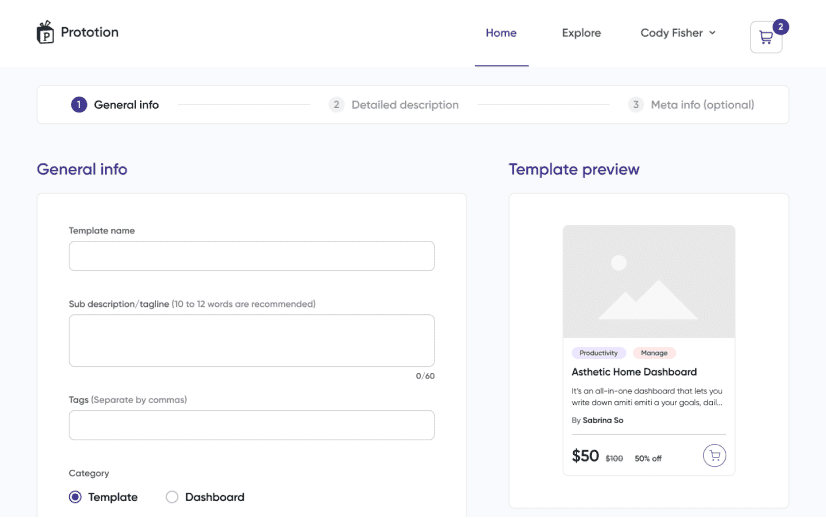Image resolution: width=826 pixels, height=518 pixels.
Task: Go to the Home nav tab
Action: point(501,33)
